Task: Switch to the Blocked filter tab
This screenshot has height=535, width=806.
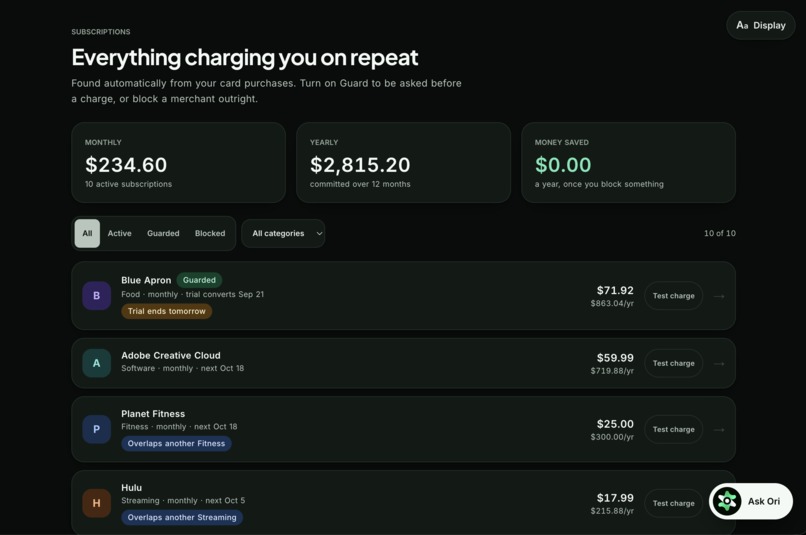Action: pos(210,233)
